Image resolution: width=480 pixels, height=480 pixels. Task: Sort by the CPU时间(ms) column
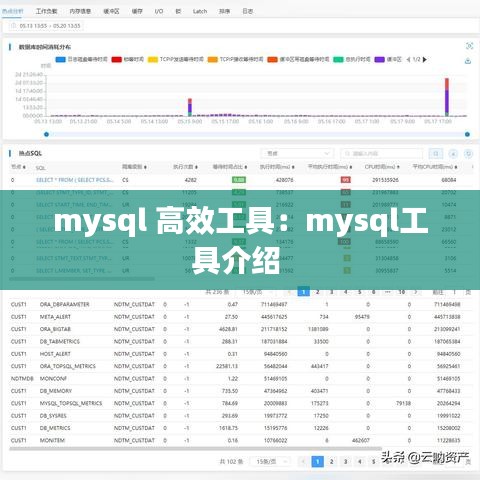pyautogui.click(x=382, y=167)
